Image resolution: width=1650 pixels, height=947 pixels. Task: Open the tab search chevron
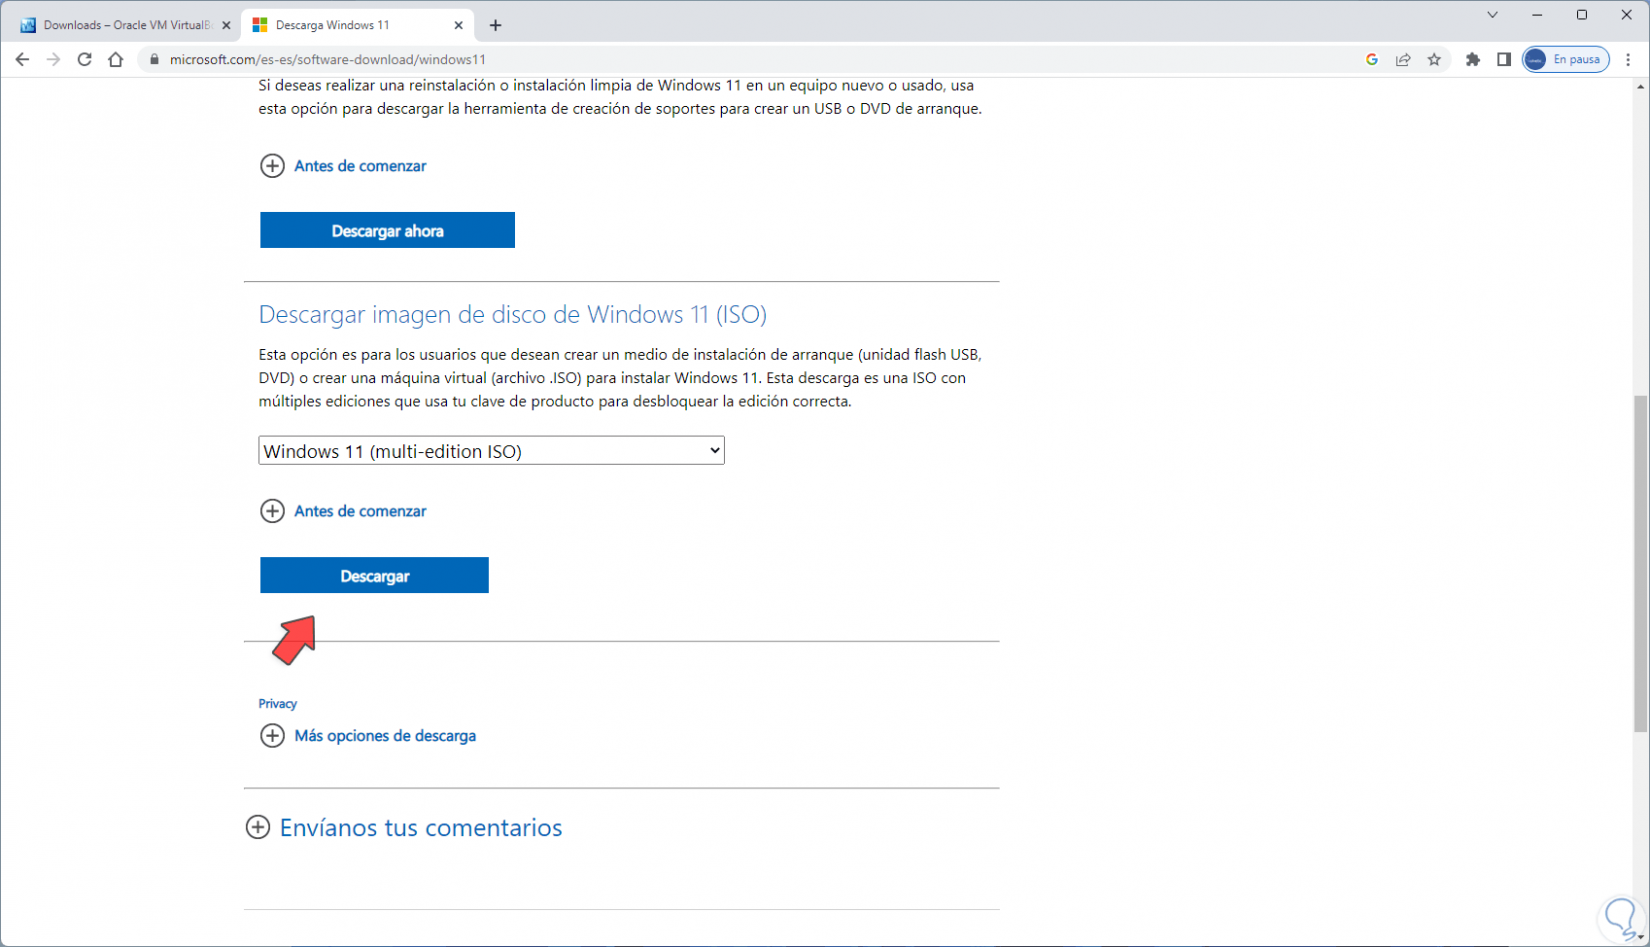(x=1492, y=15)
